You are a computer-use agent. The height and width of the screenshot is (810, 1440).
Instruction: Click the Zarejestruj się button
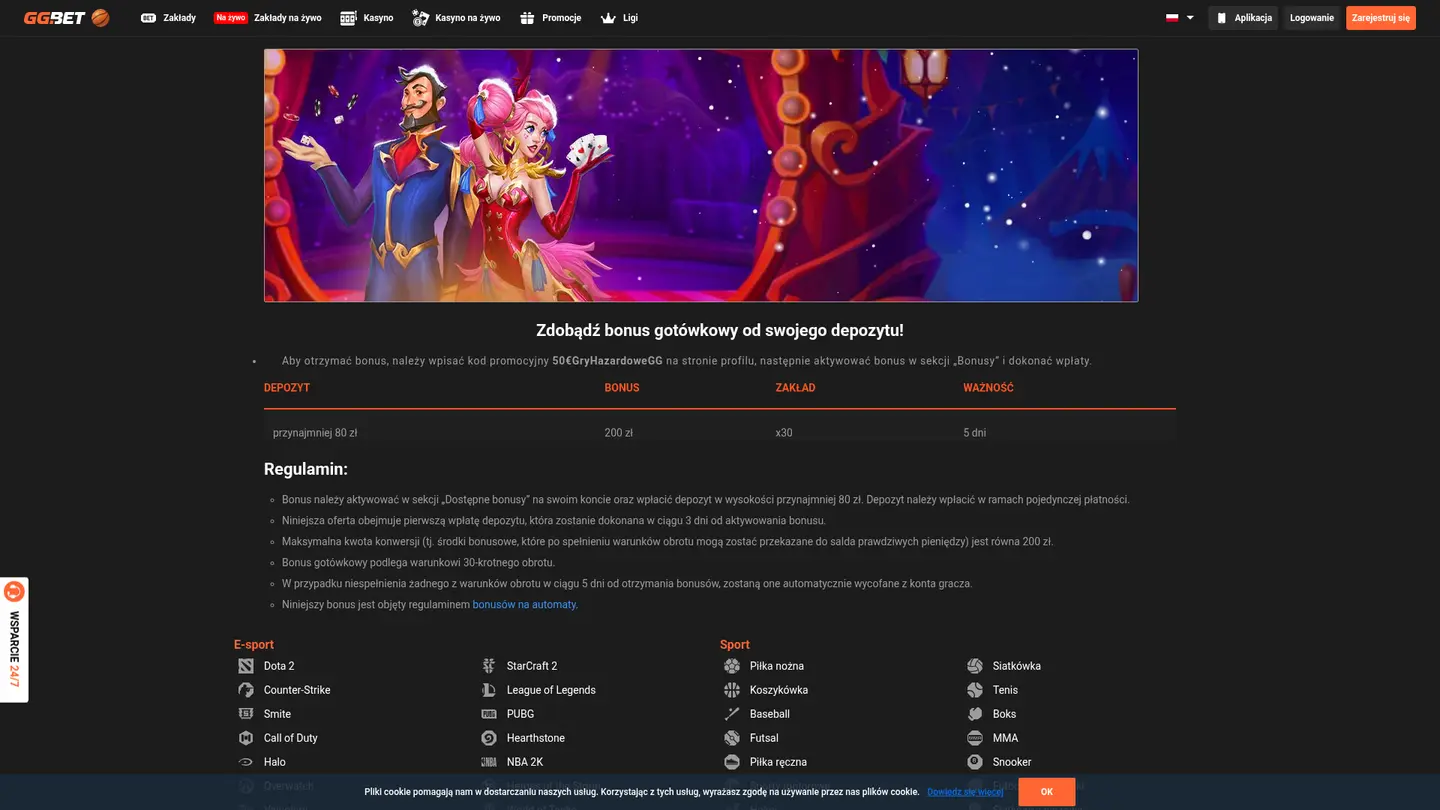coord(1381,18)
